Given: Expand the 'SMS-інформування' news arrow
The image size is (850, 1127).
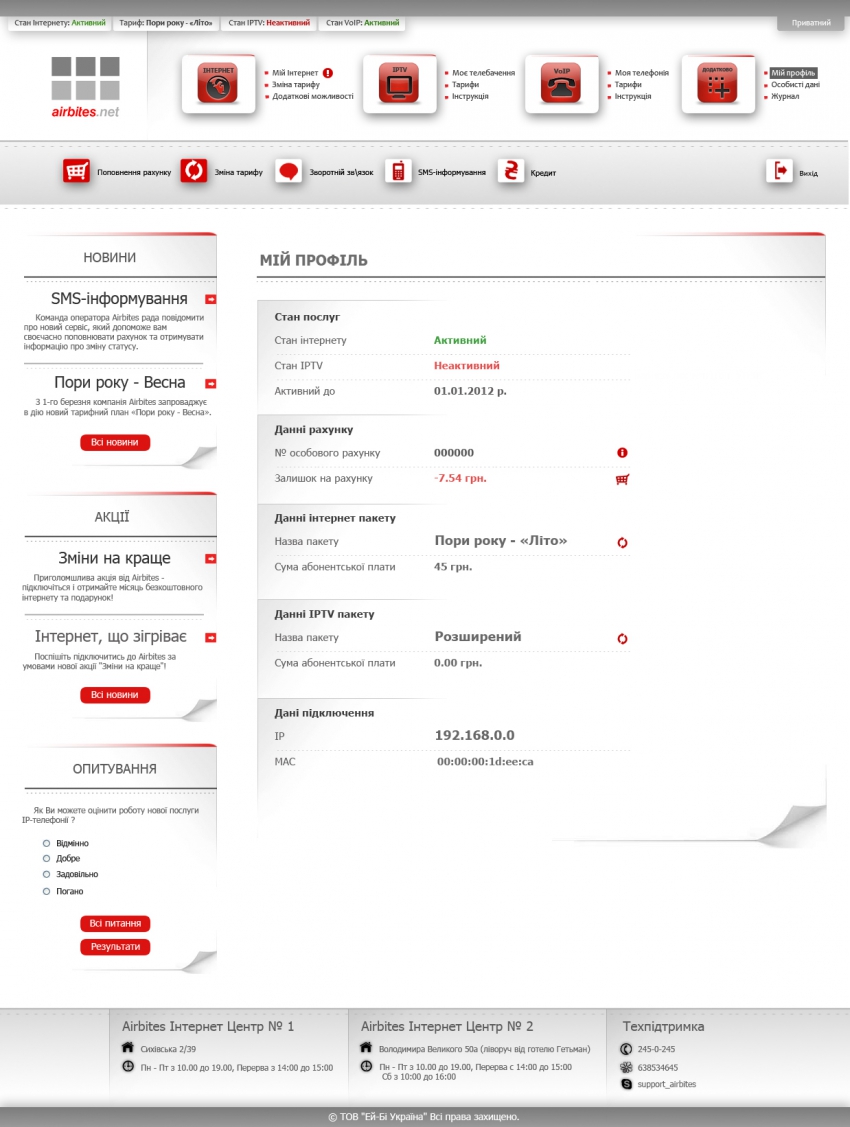Looking at the screenshot, I should click(x=210, y=299).
